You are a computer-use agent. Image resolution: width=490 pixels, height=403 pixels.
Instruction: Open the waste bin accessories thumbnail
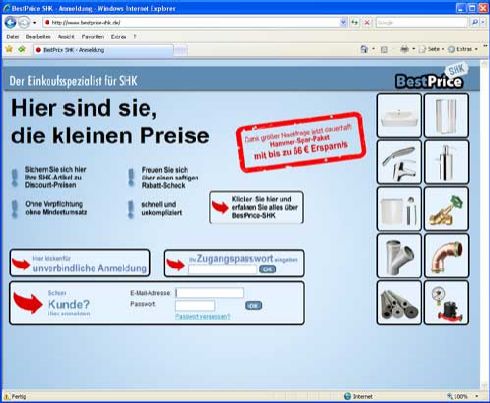pyautogui.click(x=399, y=209)
